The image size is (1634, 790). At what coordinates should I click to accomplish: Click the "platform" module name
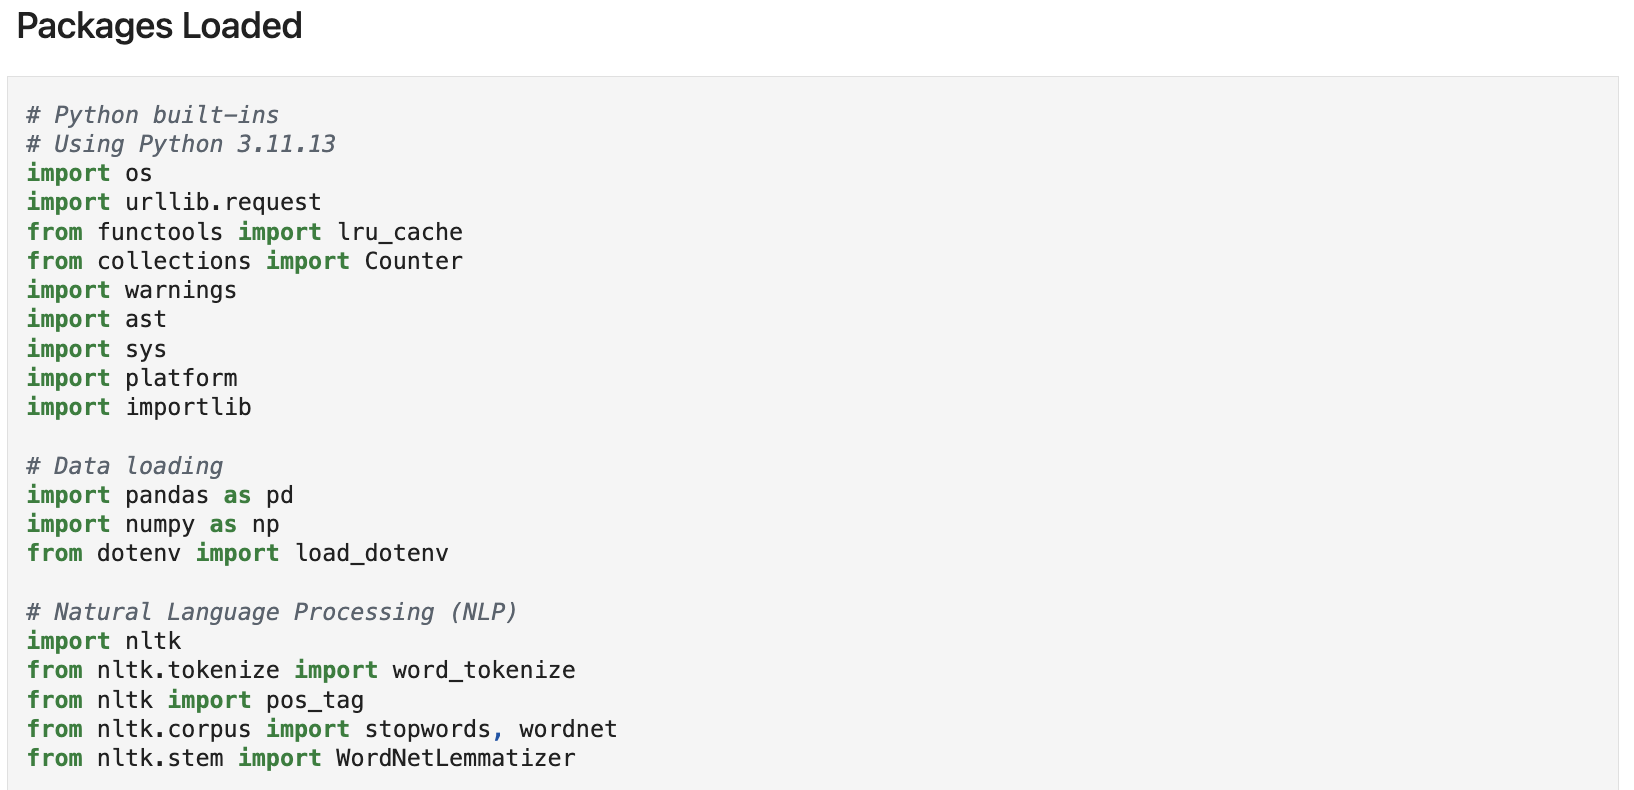click(x=181, y=378)
